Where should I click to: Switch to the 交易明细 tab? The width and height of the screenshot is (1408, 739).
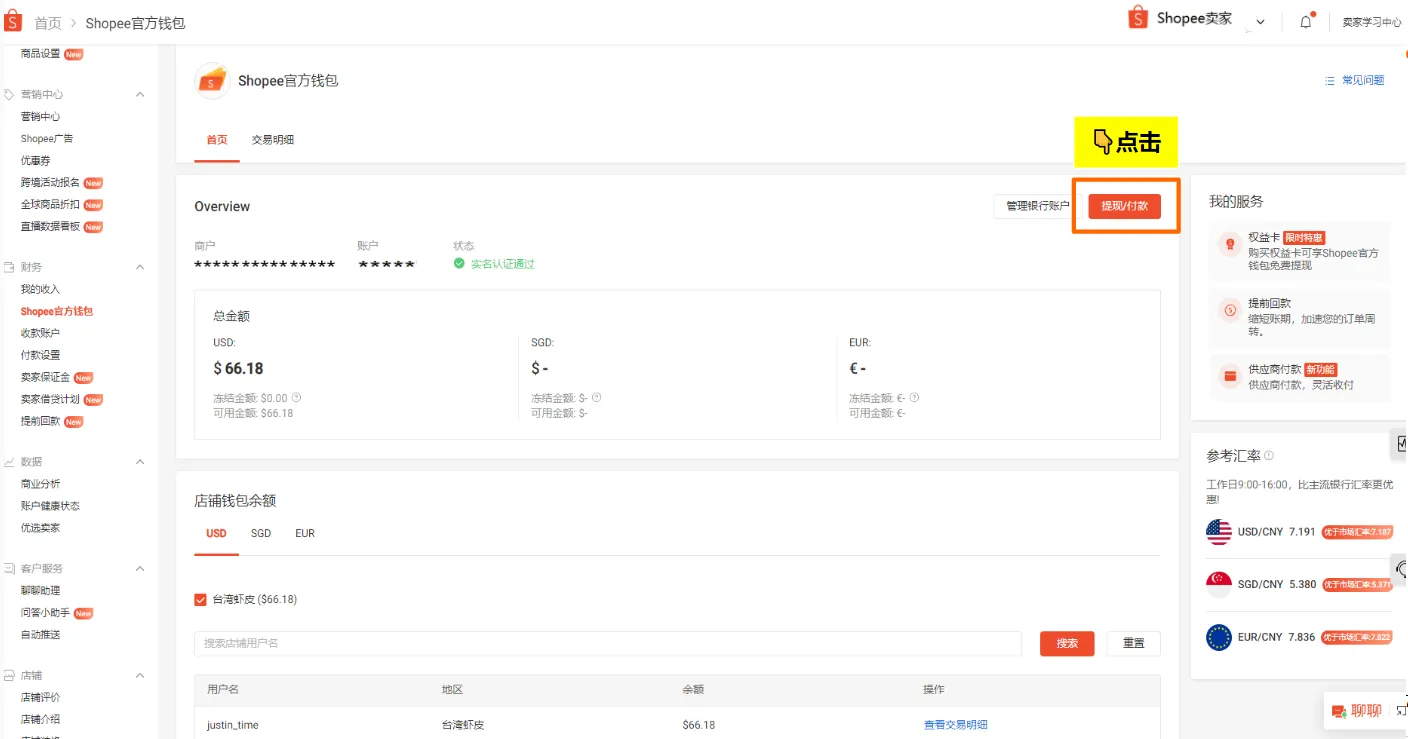click(273, 139)
